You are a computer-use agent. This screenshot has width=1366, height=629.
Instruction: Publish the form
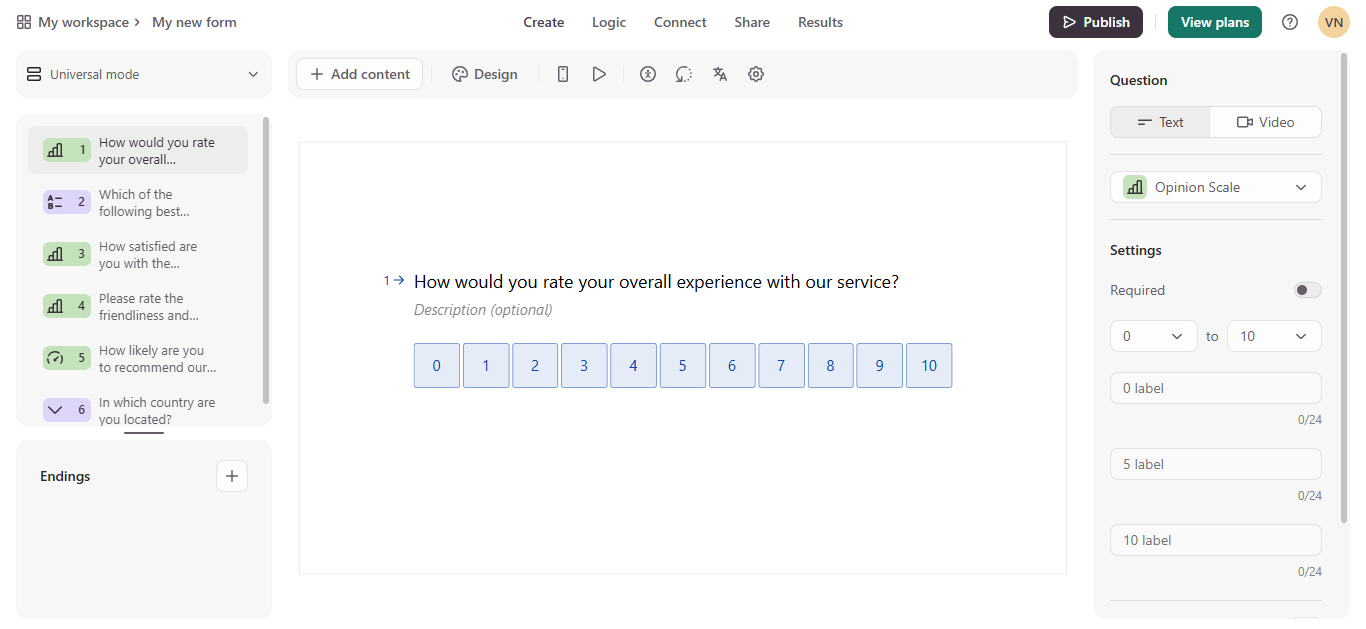(x=1095, y=21)
